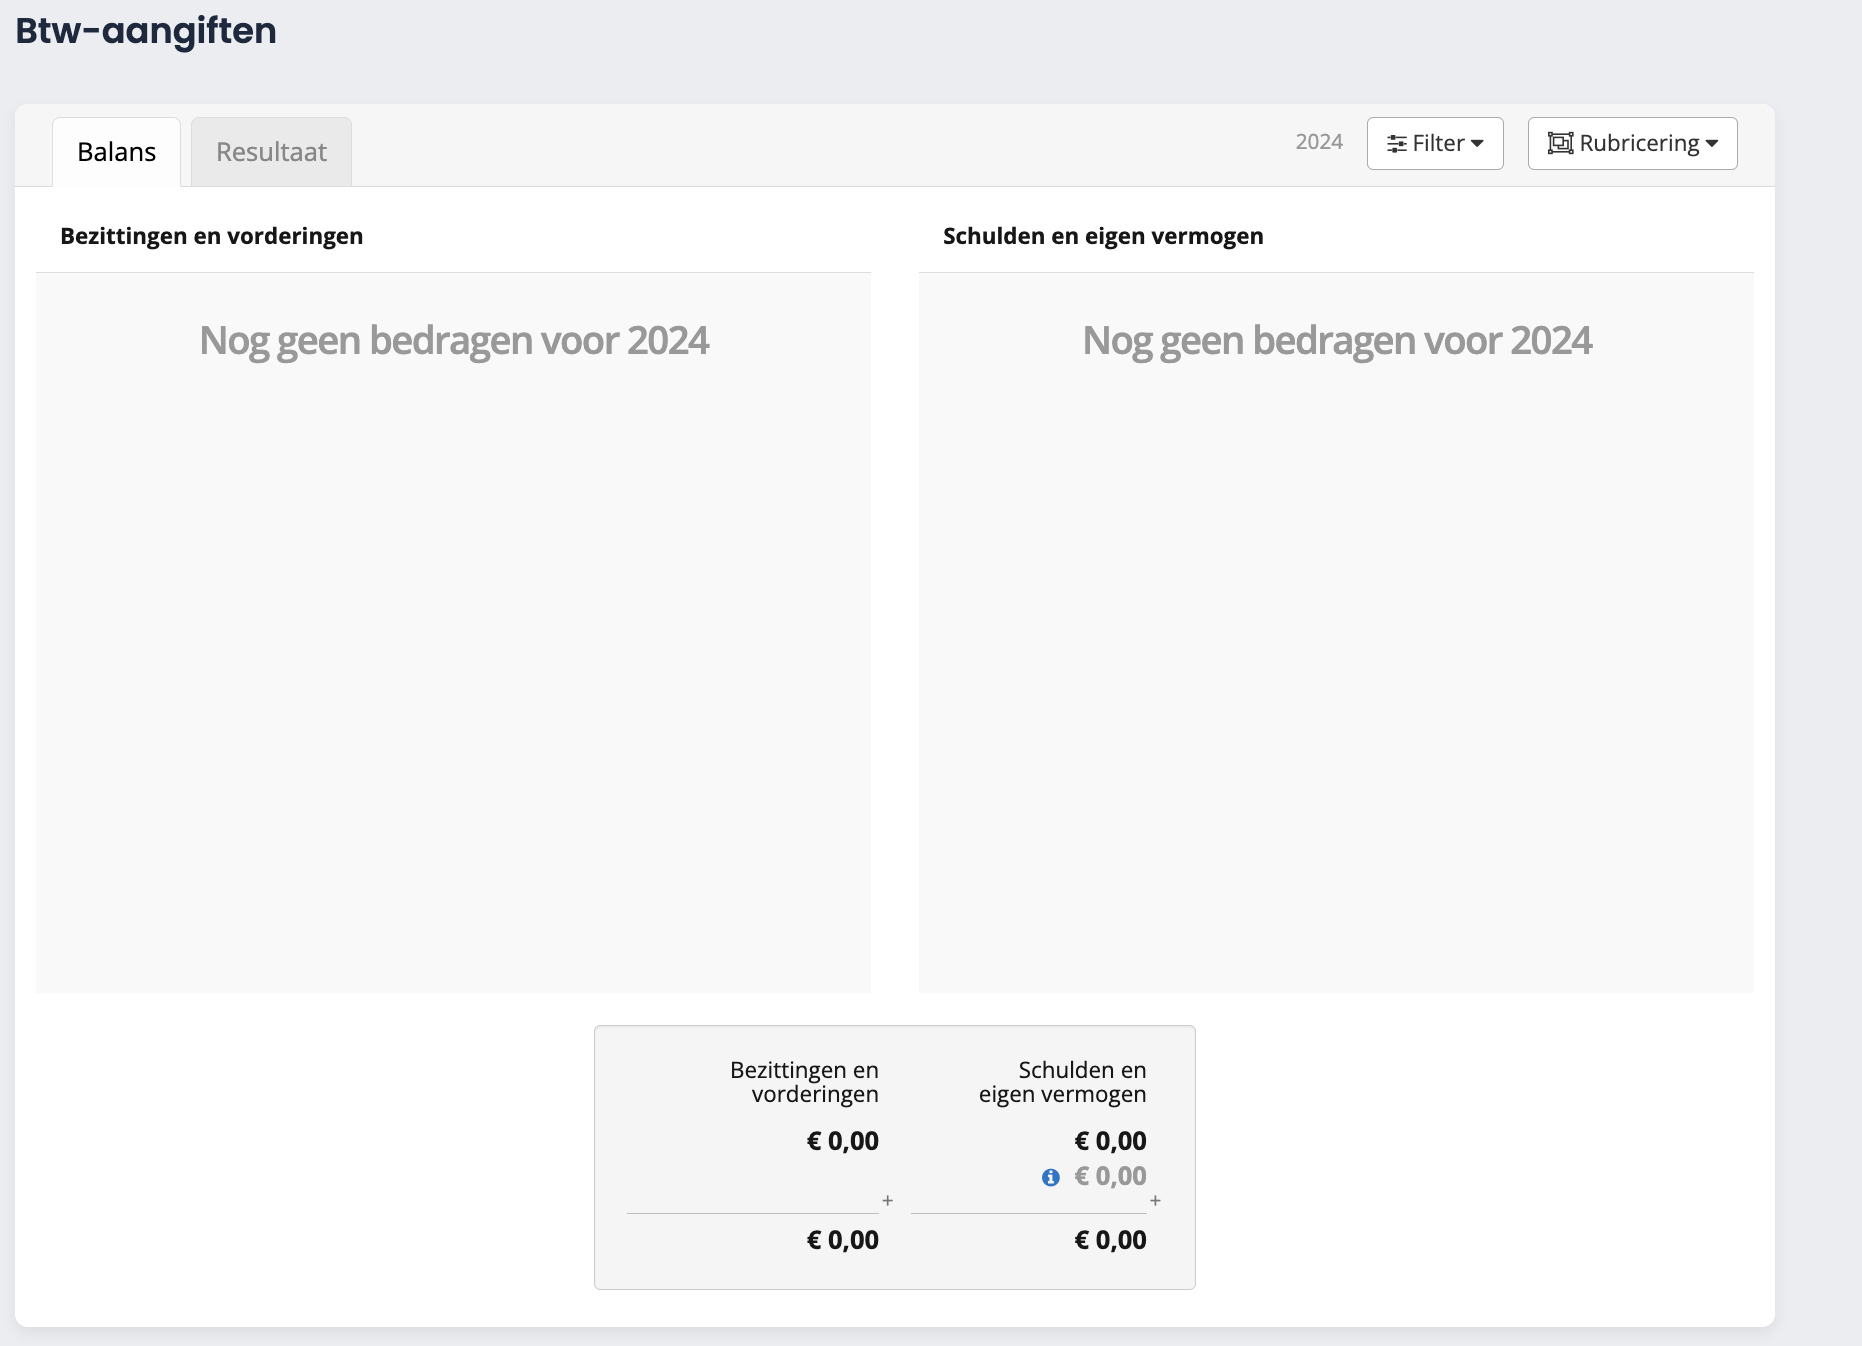This screenshot has height=1346, width=1862.
Task: Select the Balans tab
Action: pos(116,152)
